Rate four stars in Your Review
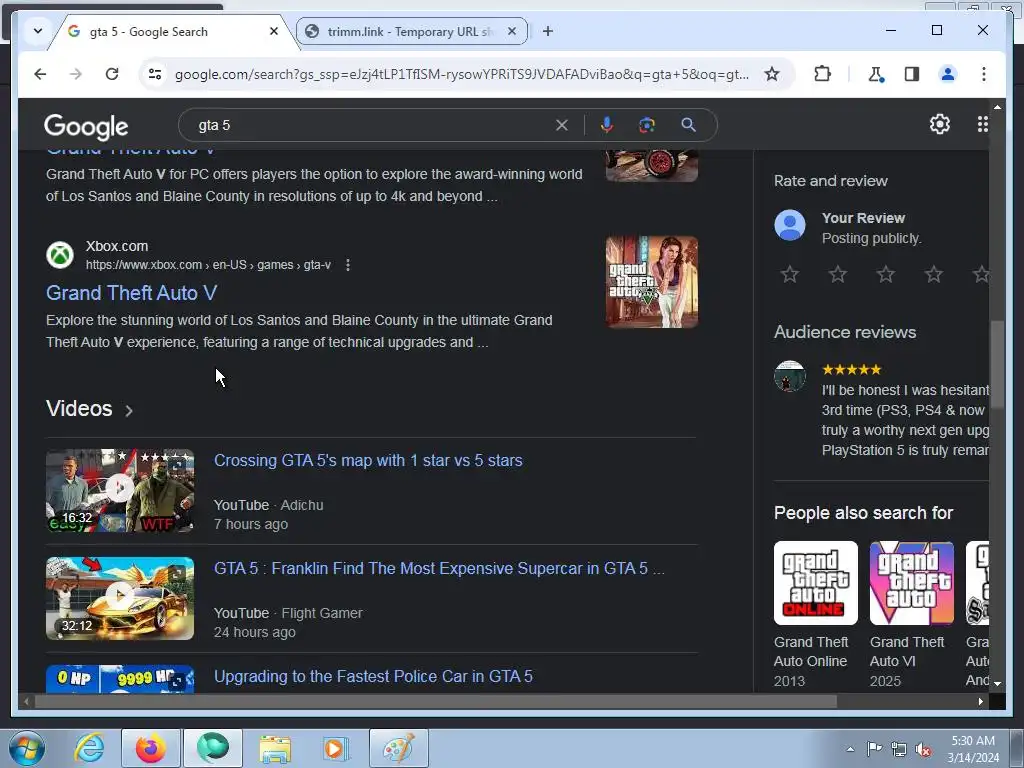Viewport: 1024px width, 768px height. [x=934, y=274]
